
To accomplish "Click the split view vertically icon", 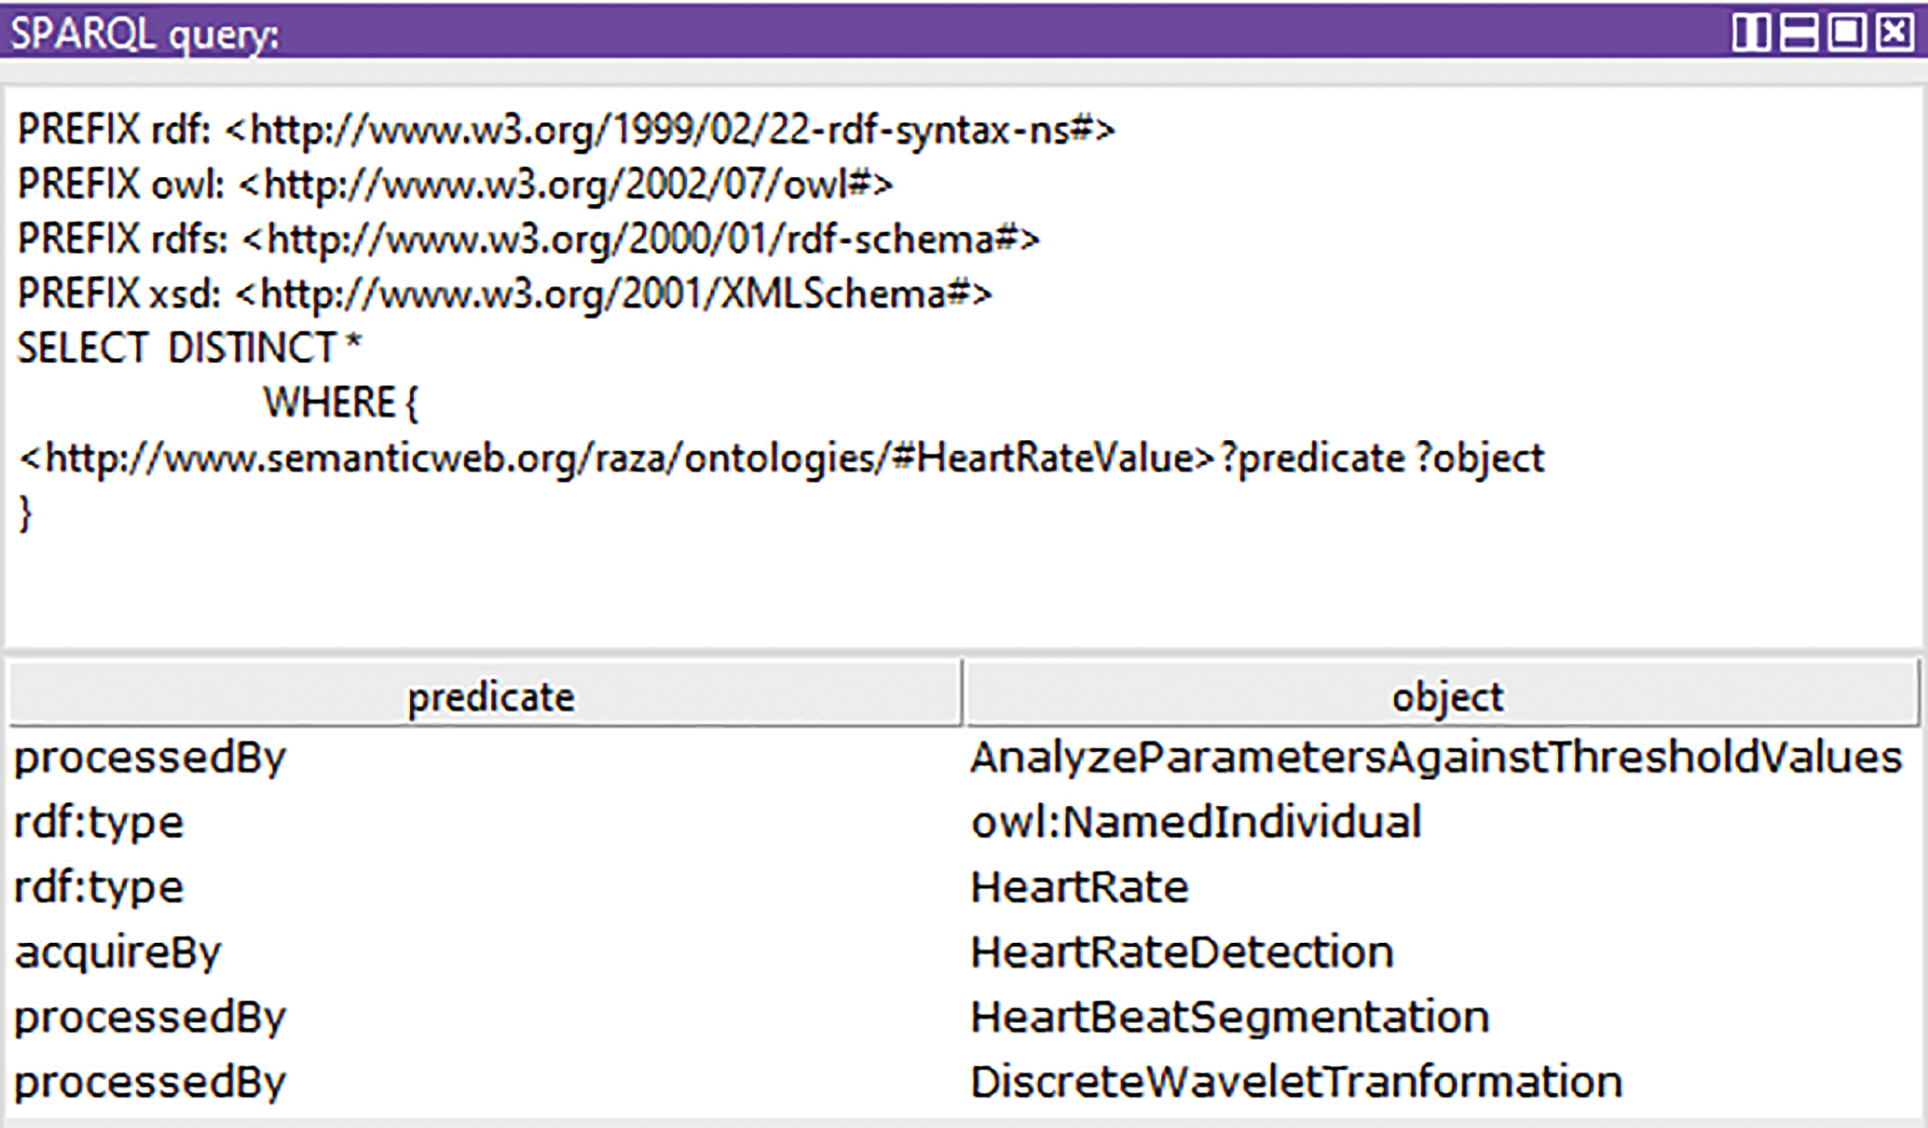I will 1750,32.
